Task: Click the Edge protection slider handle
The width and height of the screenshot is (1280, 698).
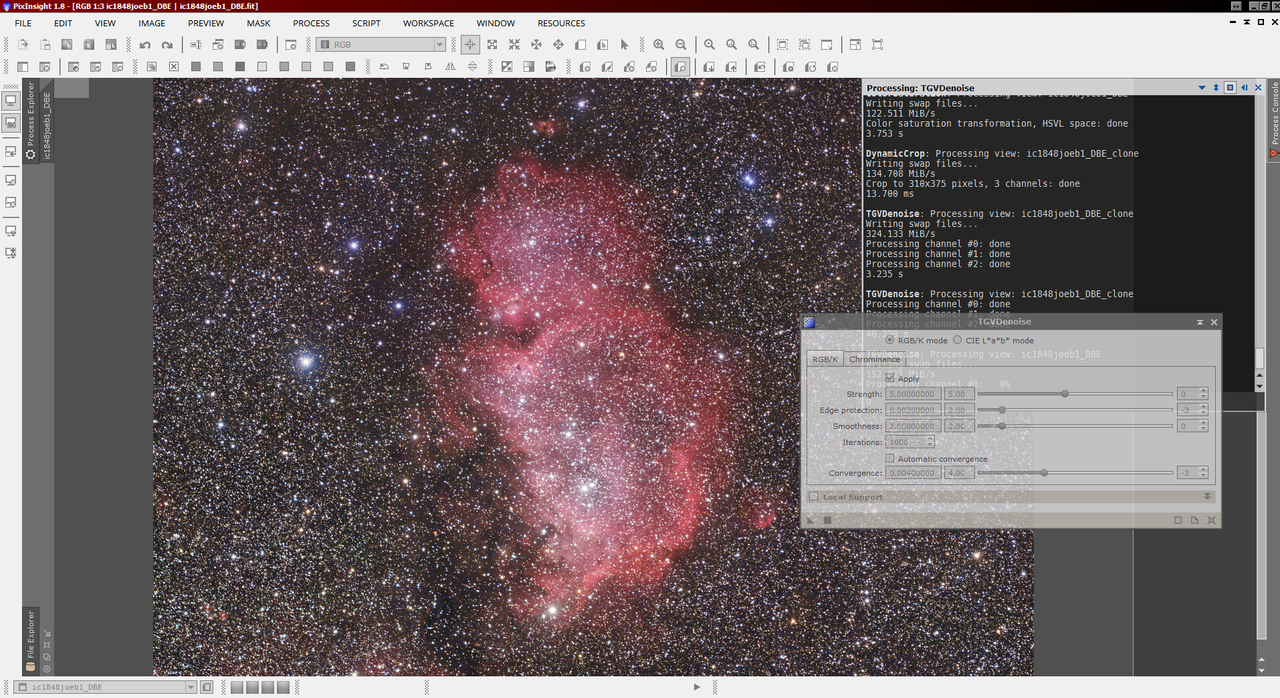Action: coord(1002,410)
